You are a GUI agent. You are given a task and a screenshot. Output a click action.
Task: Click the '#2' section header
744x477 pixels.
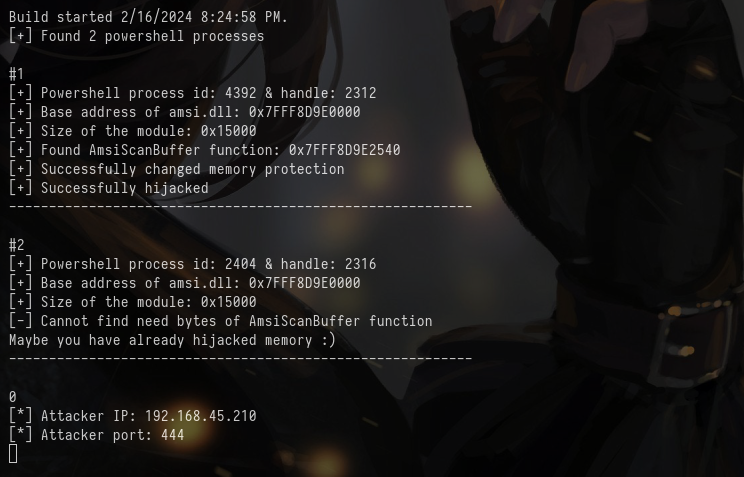click(16, 245)
